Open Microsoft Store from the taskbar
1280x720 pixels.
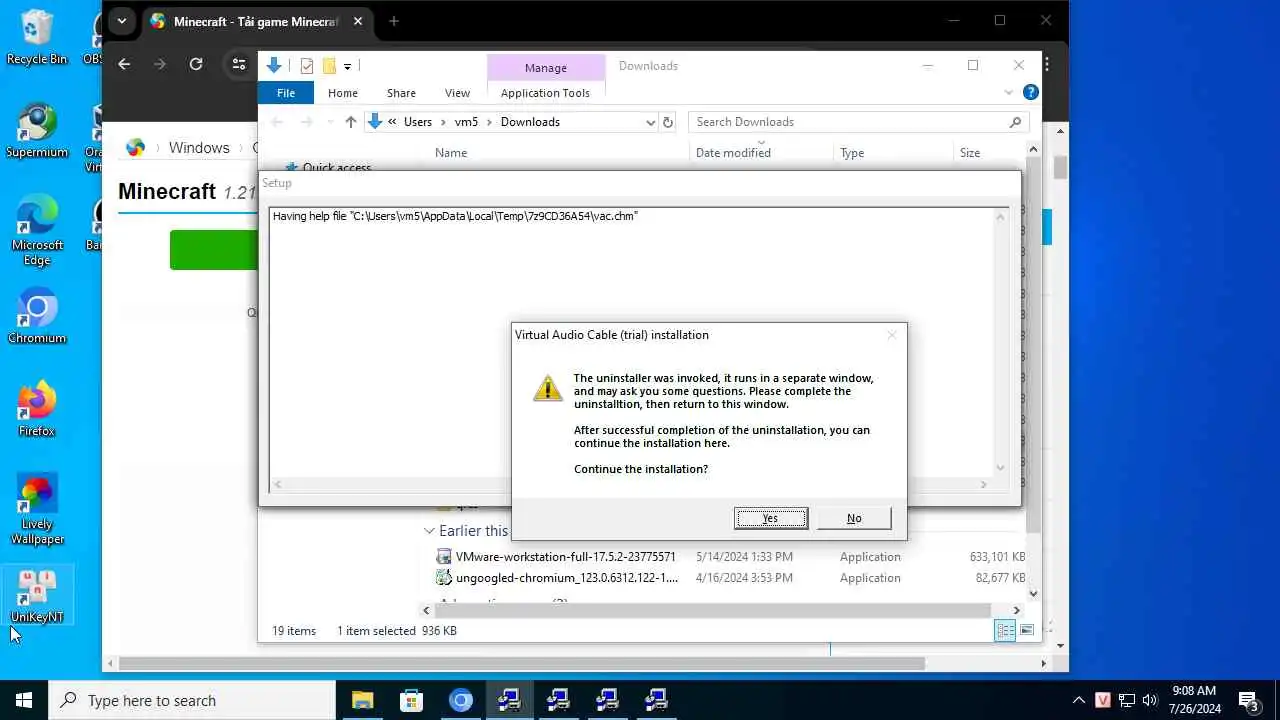coord(411,700)
